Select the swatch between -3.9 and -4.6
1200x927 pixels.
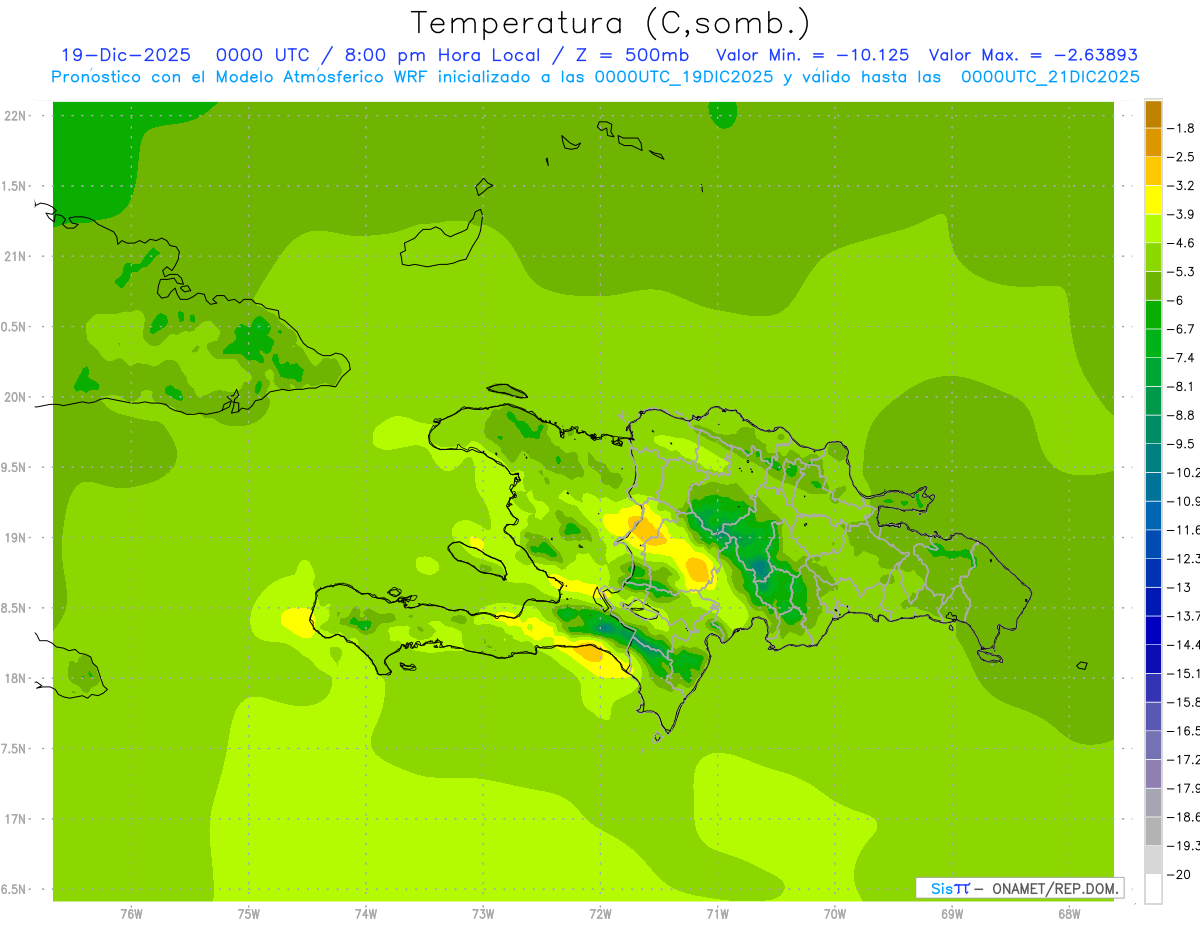pos(1153,228)
